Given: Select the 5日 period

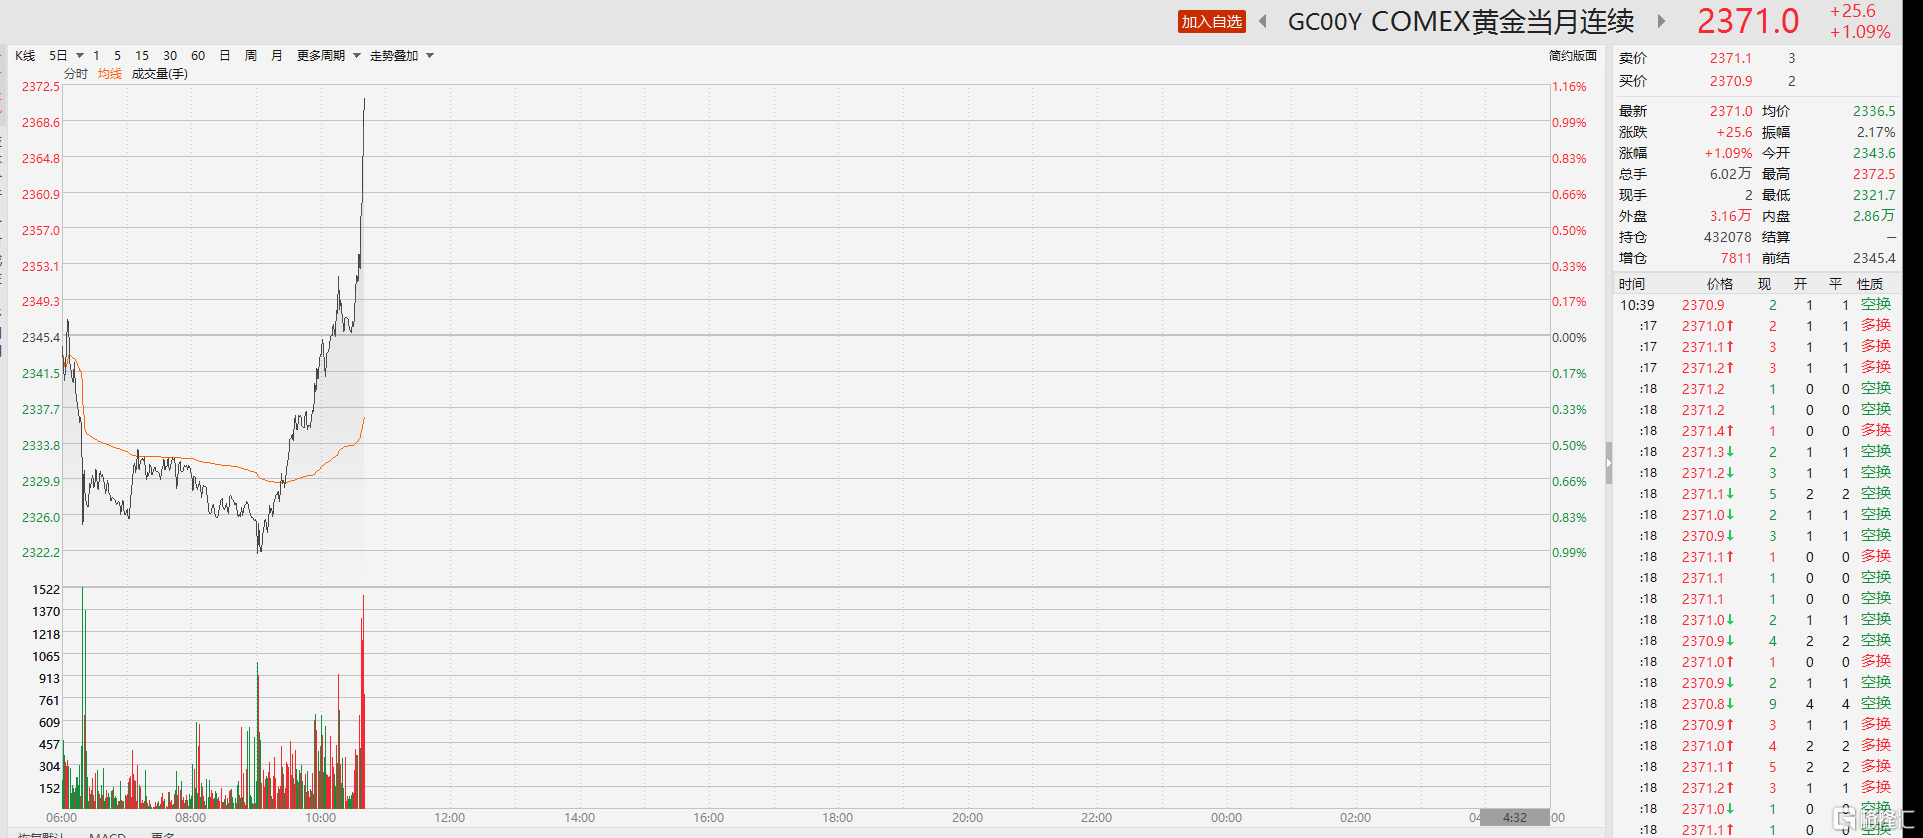Looking at the screenshot, I should (58, 56).
